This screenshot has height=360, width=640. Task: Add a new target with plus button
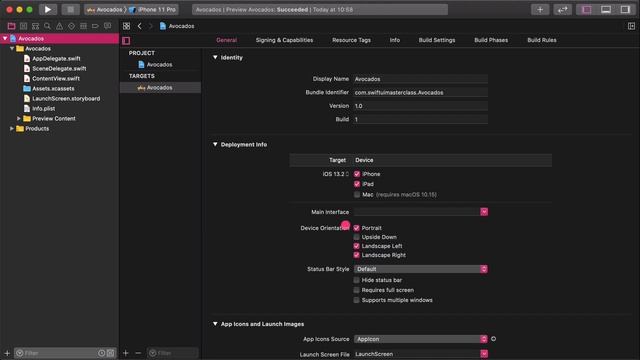point(126,353)
